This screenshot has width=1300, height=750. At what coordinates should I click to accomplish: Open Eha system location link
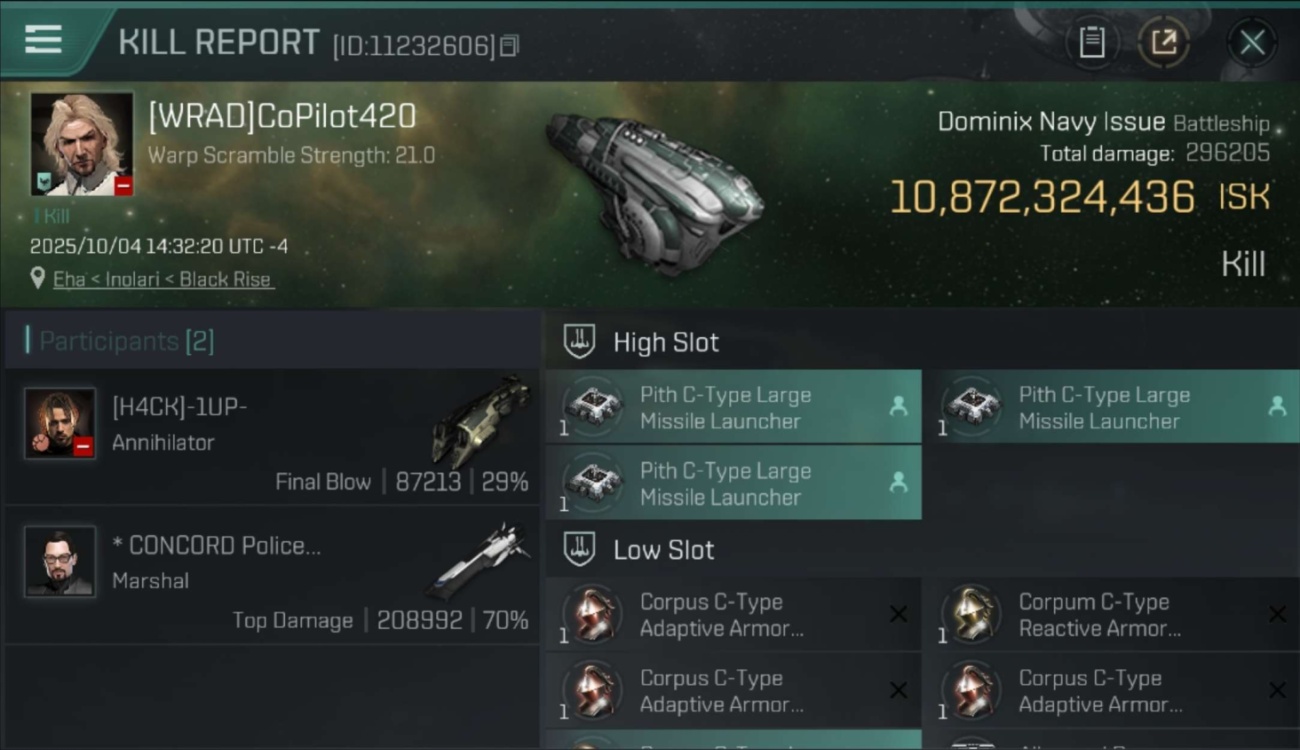(162, 280)
